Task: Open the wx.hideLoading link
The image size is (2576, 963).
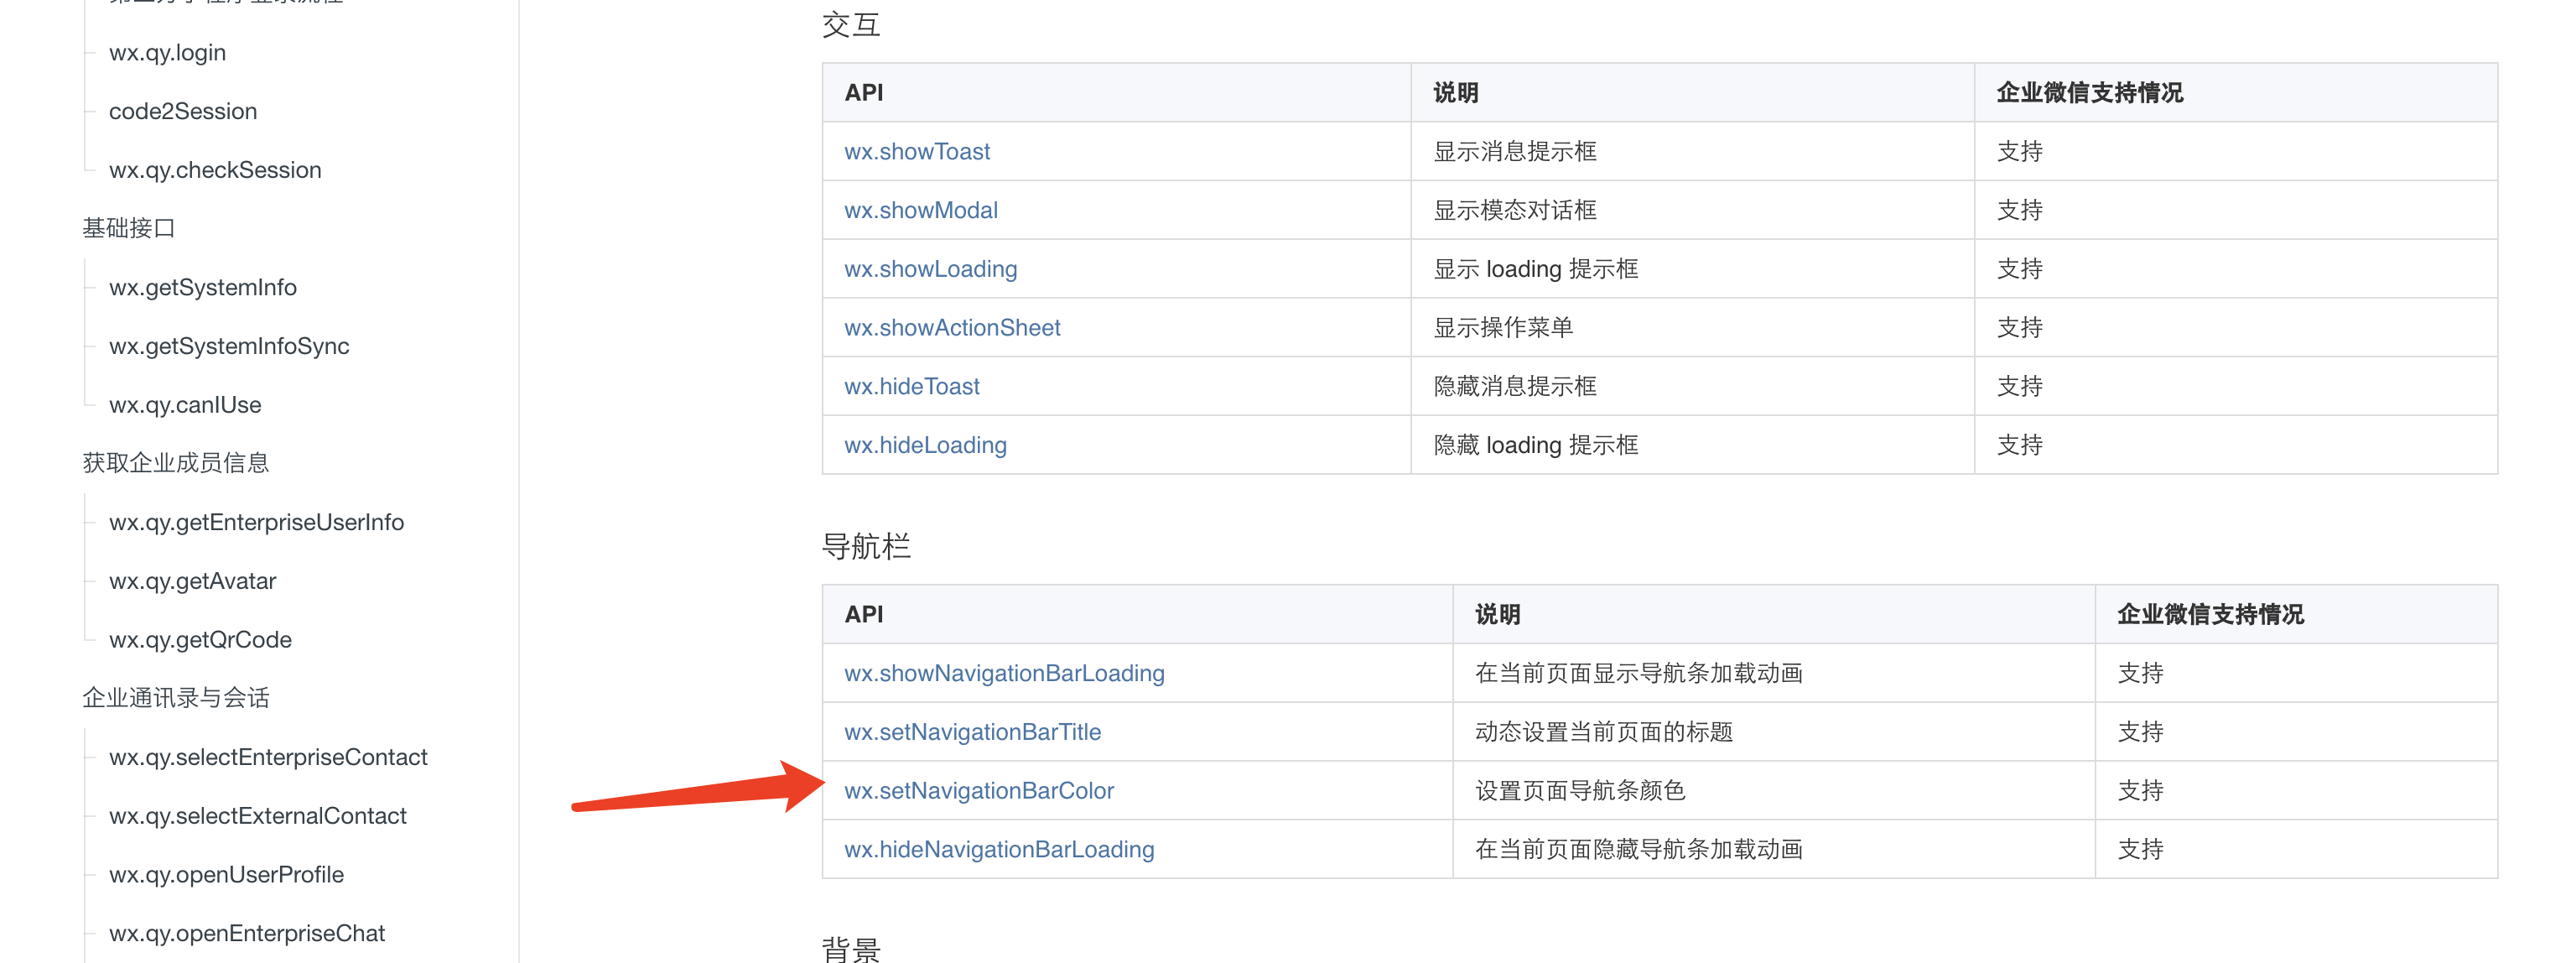Action: (x=925, y=445)
